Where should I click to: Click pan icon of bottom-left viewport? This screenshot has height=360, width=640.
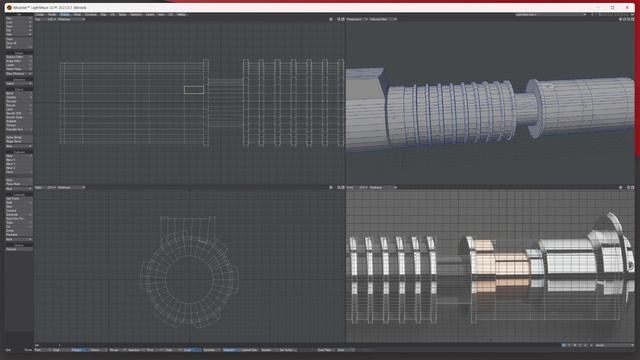(331, 187)
